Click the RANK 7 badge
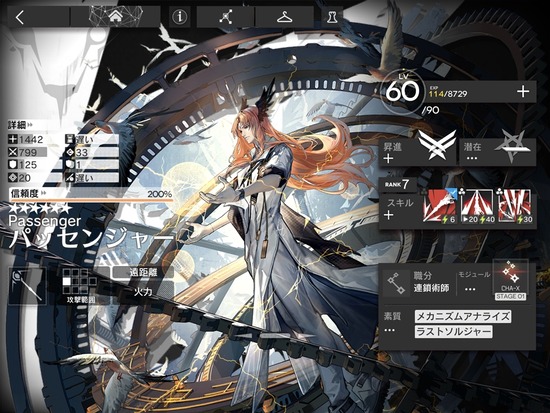Image resolution: width=550 pixels, height=413 pixels. coord(398,184)
